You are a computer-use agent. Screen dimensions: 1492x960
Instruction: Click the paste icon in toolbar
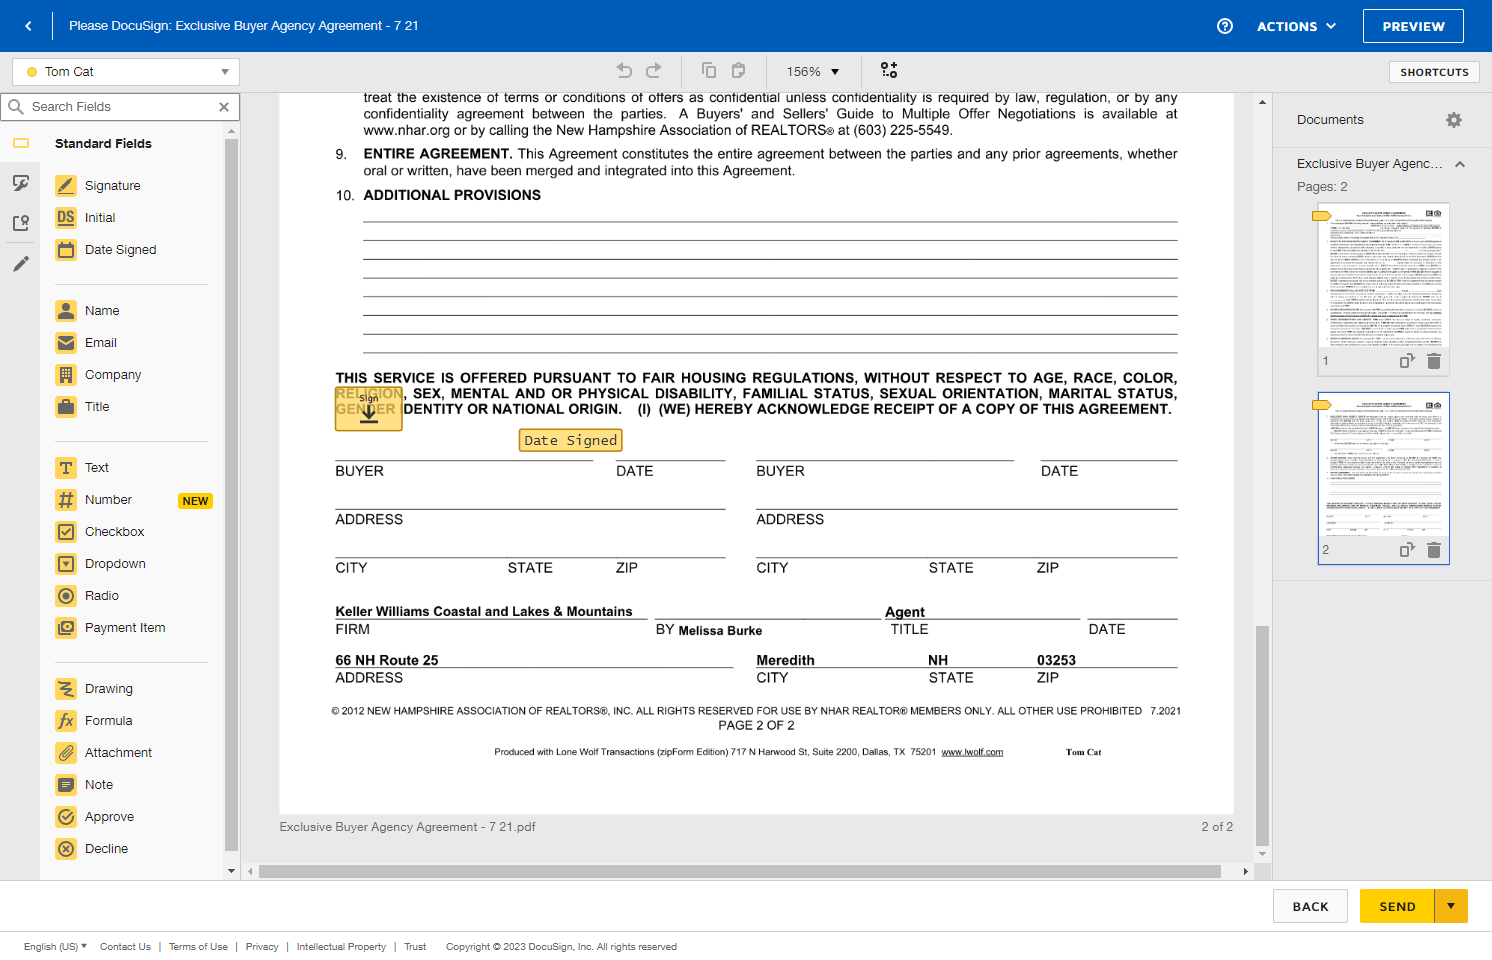pyautogui.click(x=739, y=71)
